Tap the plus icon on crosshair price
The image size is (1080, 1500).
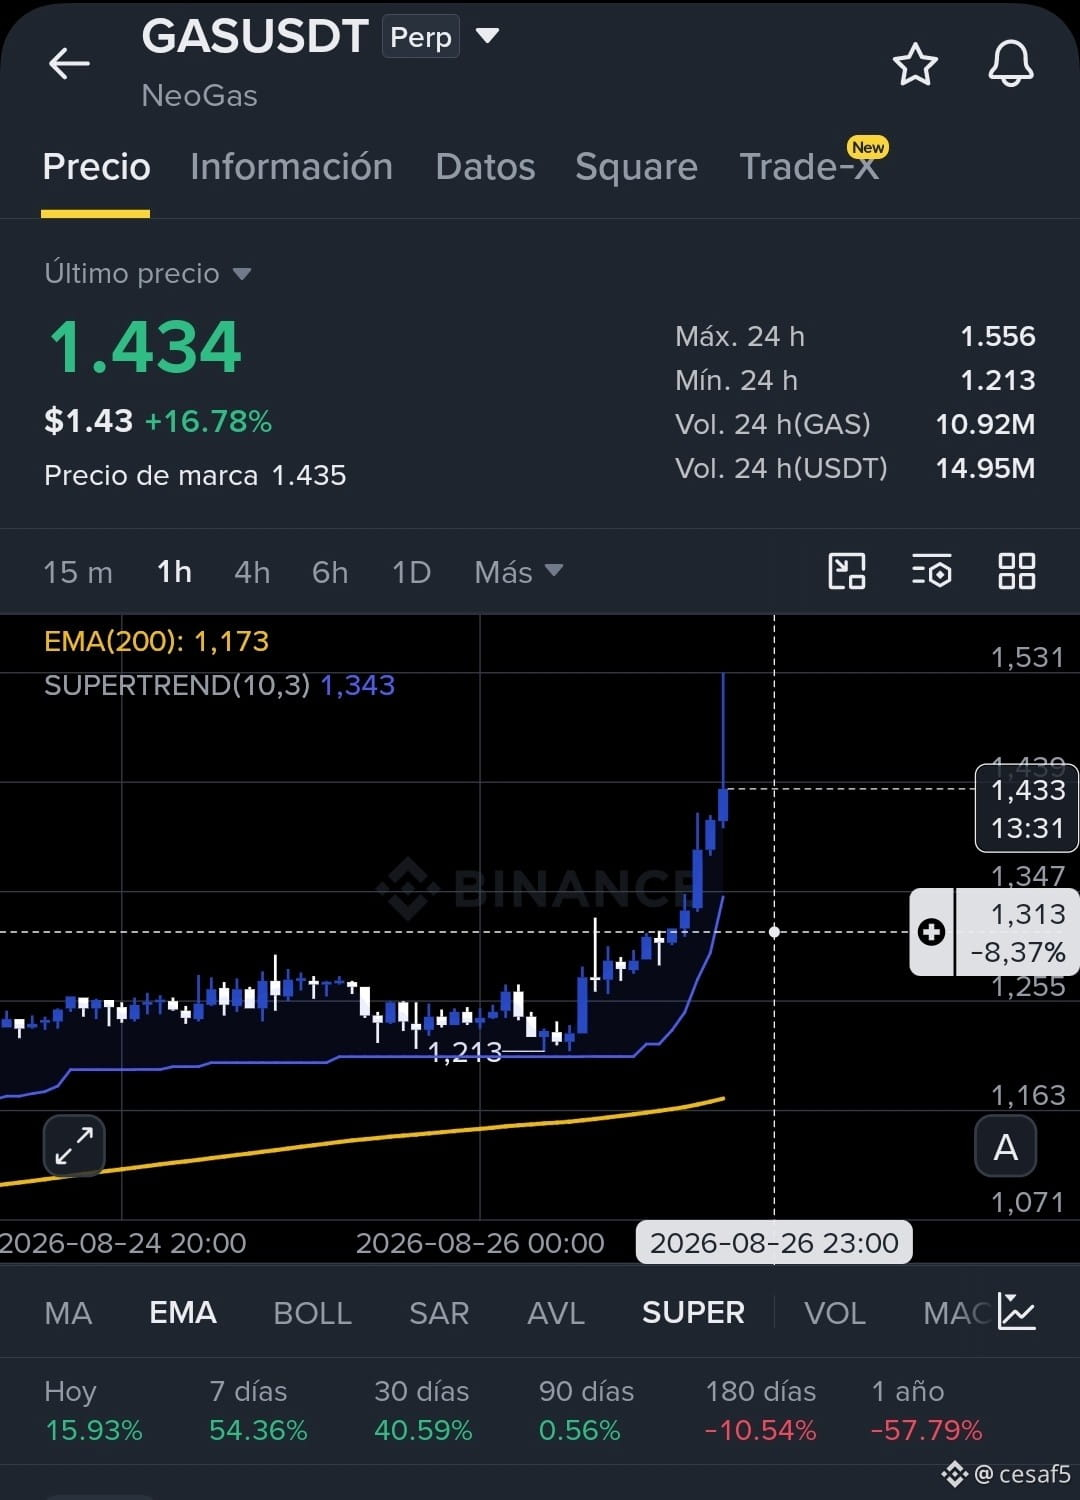pyautogui.click(x=931, y=932)
